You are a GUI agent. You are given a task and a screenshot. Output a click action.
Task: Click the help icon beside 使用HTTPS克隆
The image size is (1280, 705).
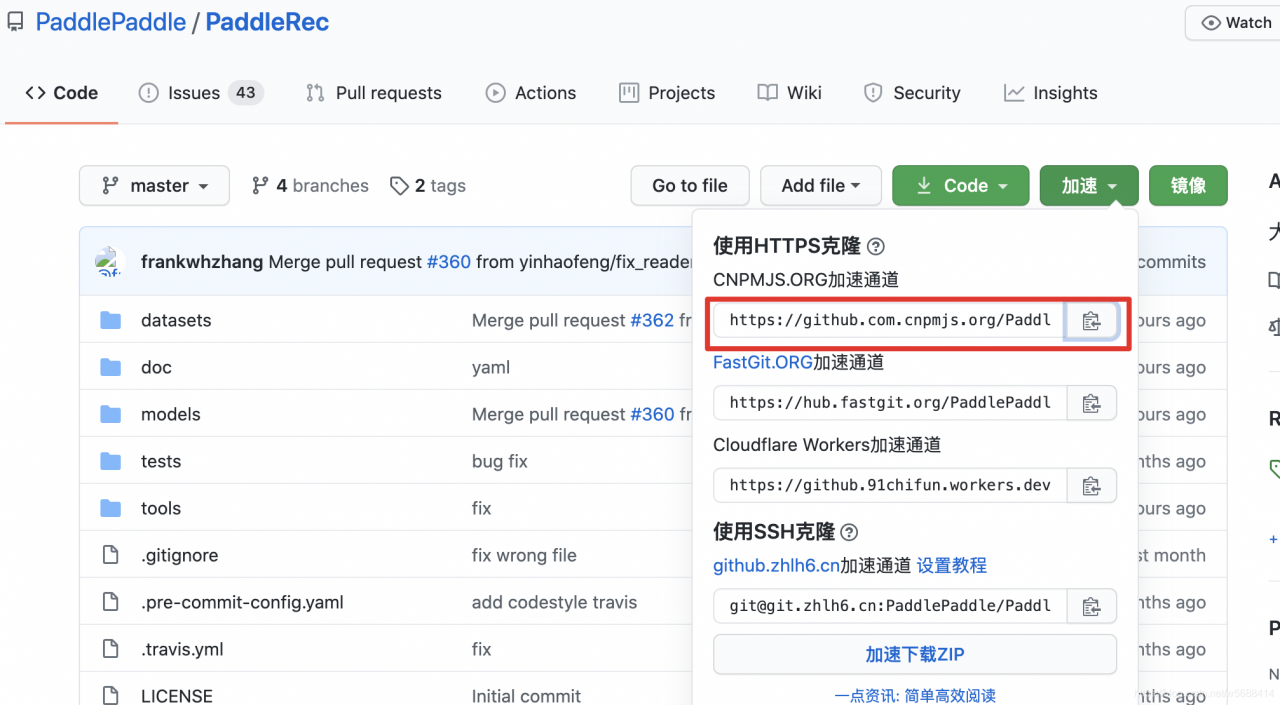pyautogui.click(x=875, y=247)
